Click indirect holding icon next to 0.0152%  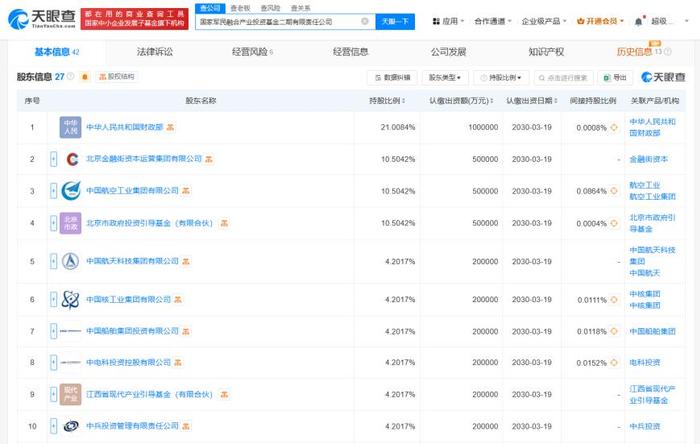(614, 363)
